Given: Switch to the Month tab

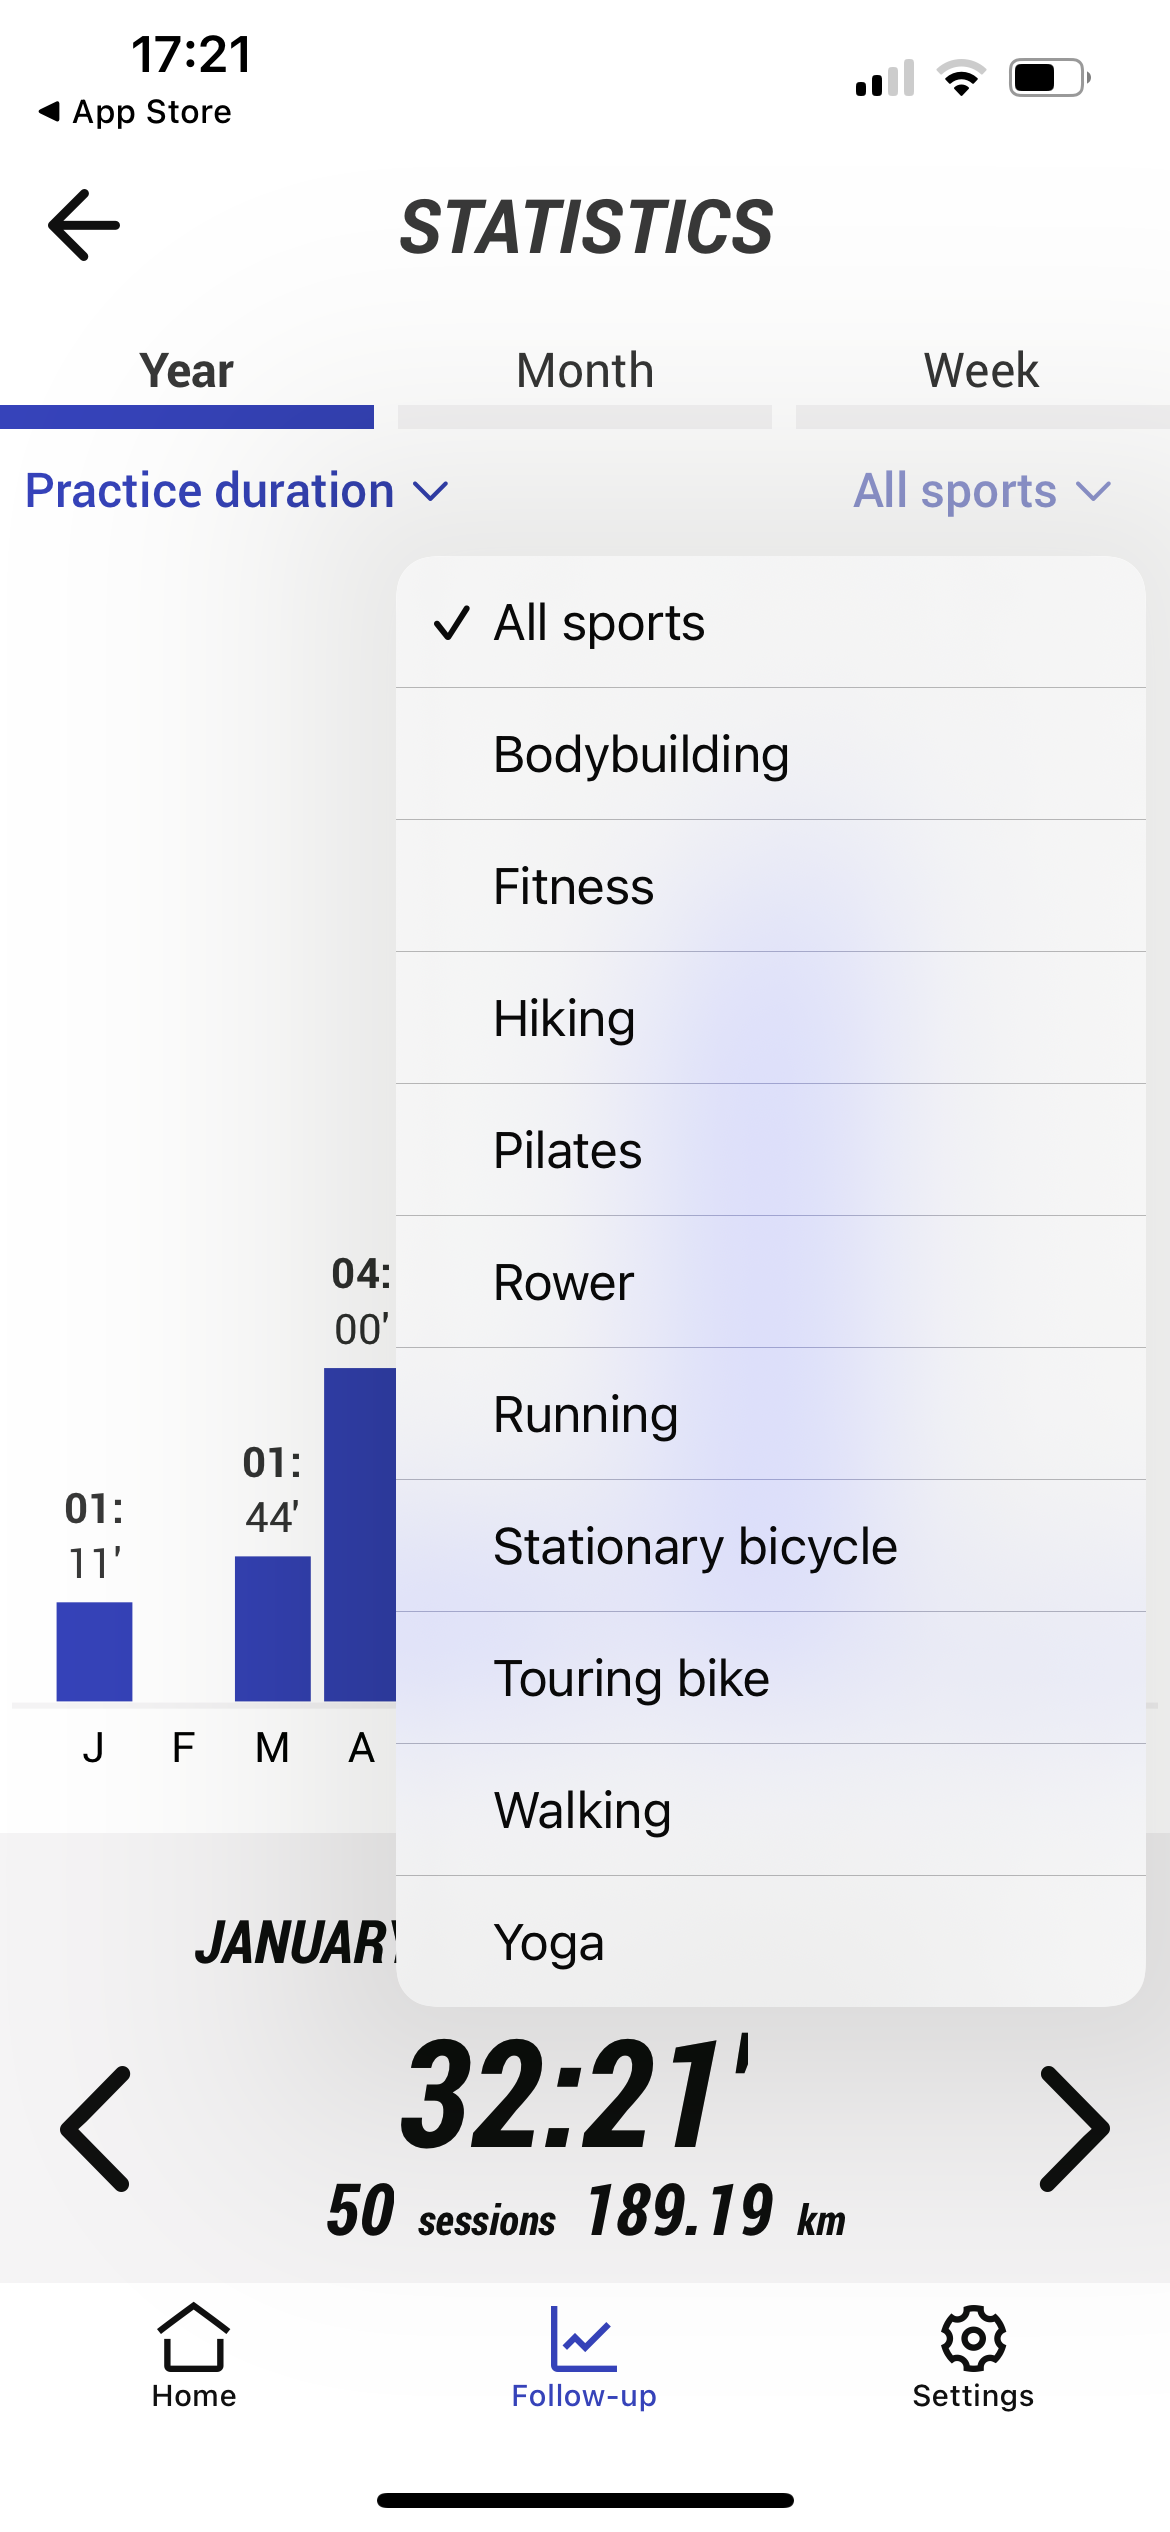Looking at the screenshot, I should click(x=585, y=372).
